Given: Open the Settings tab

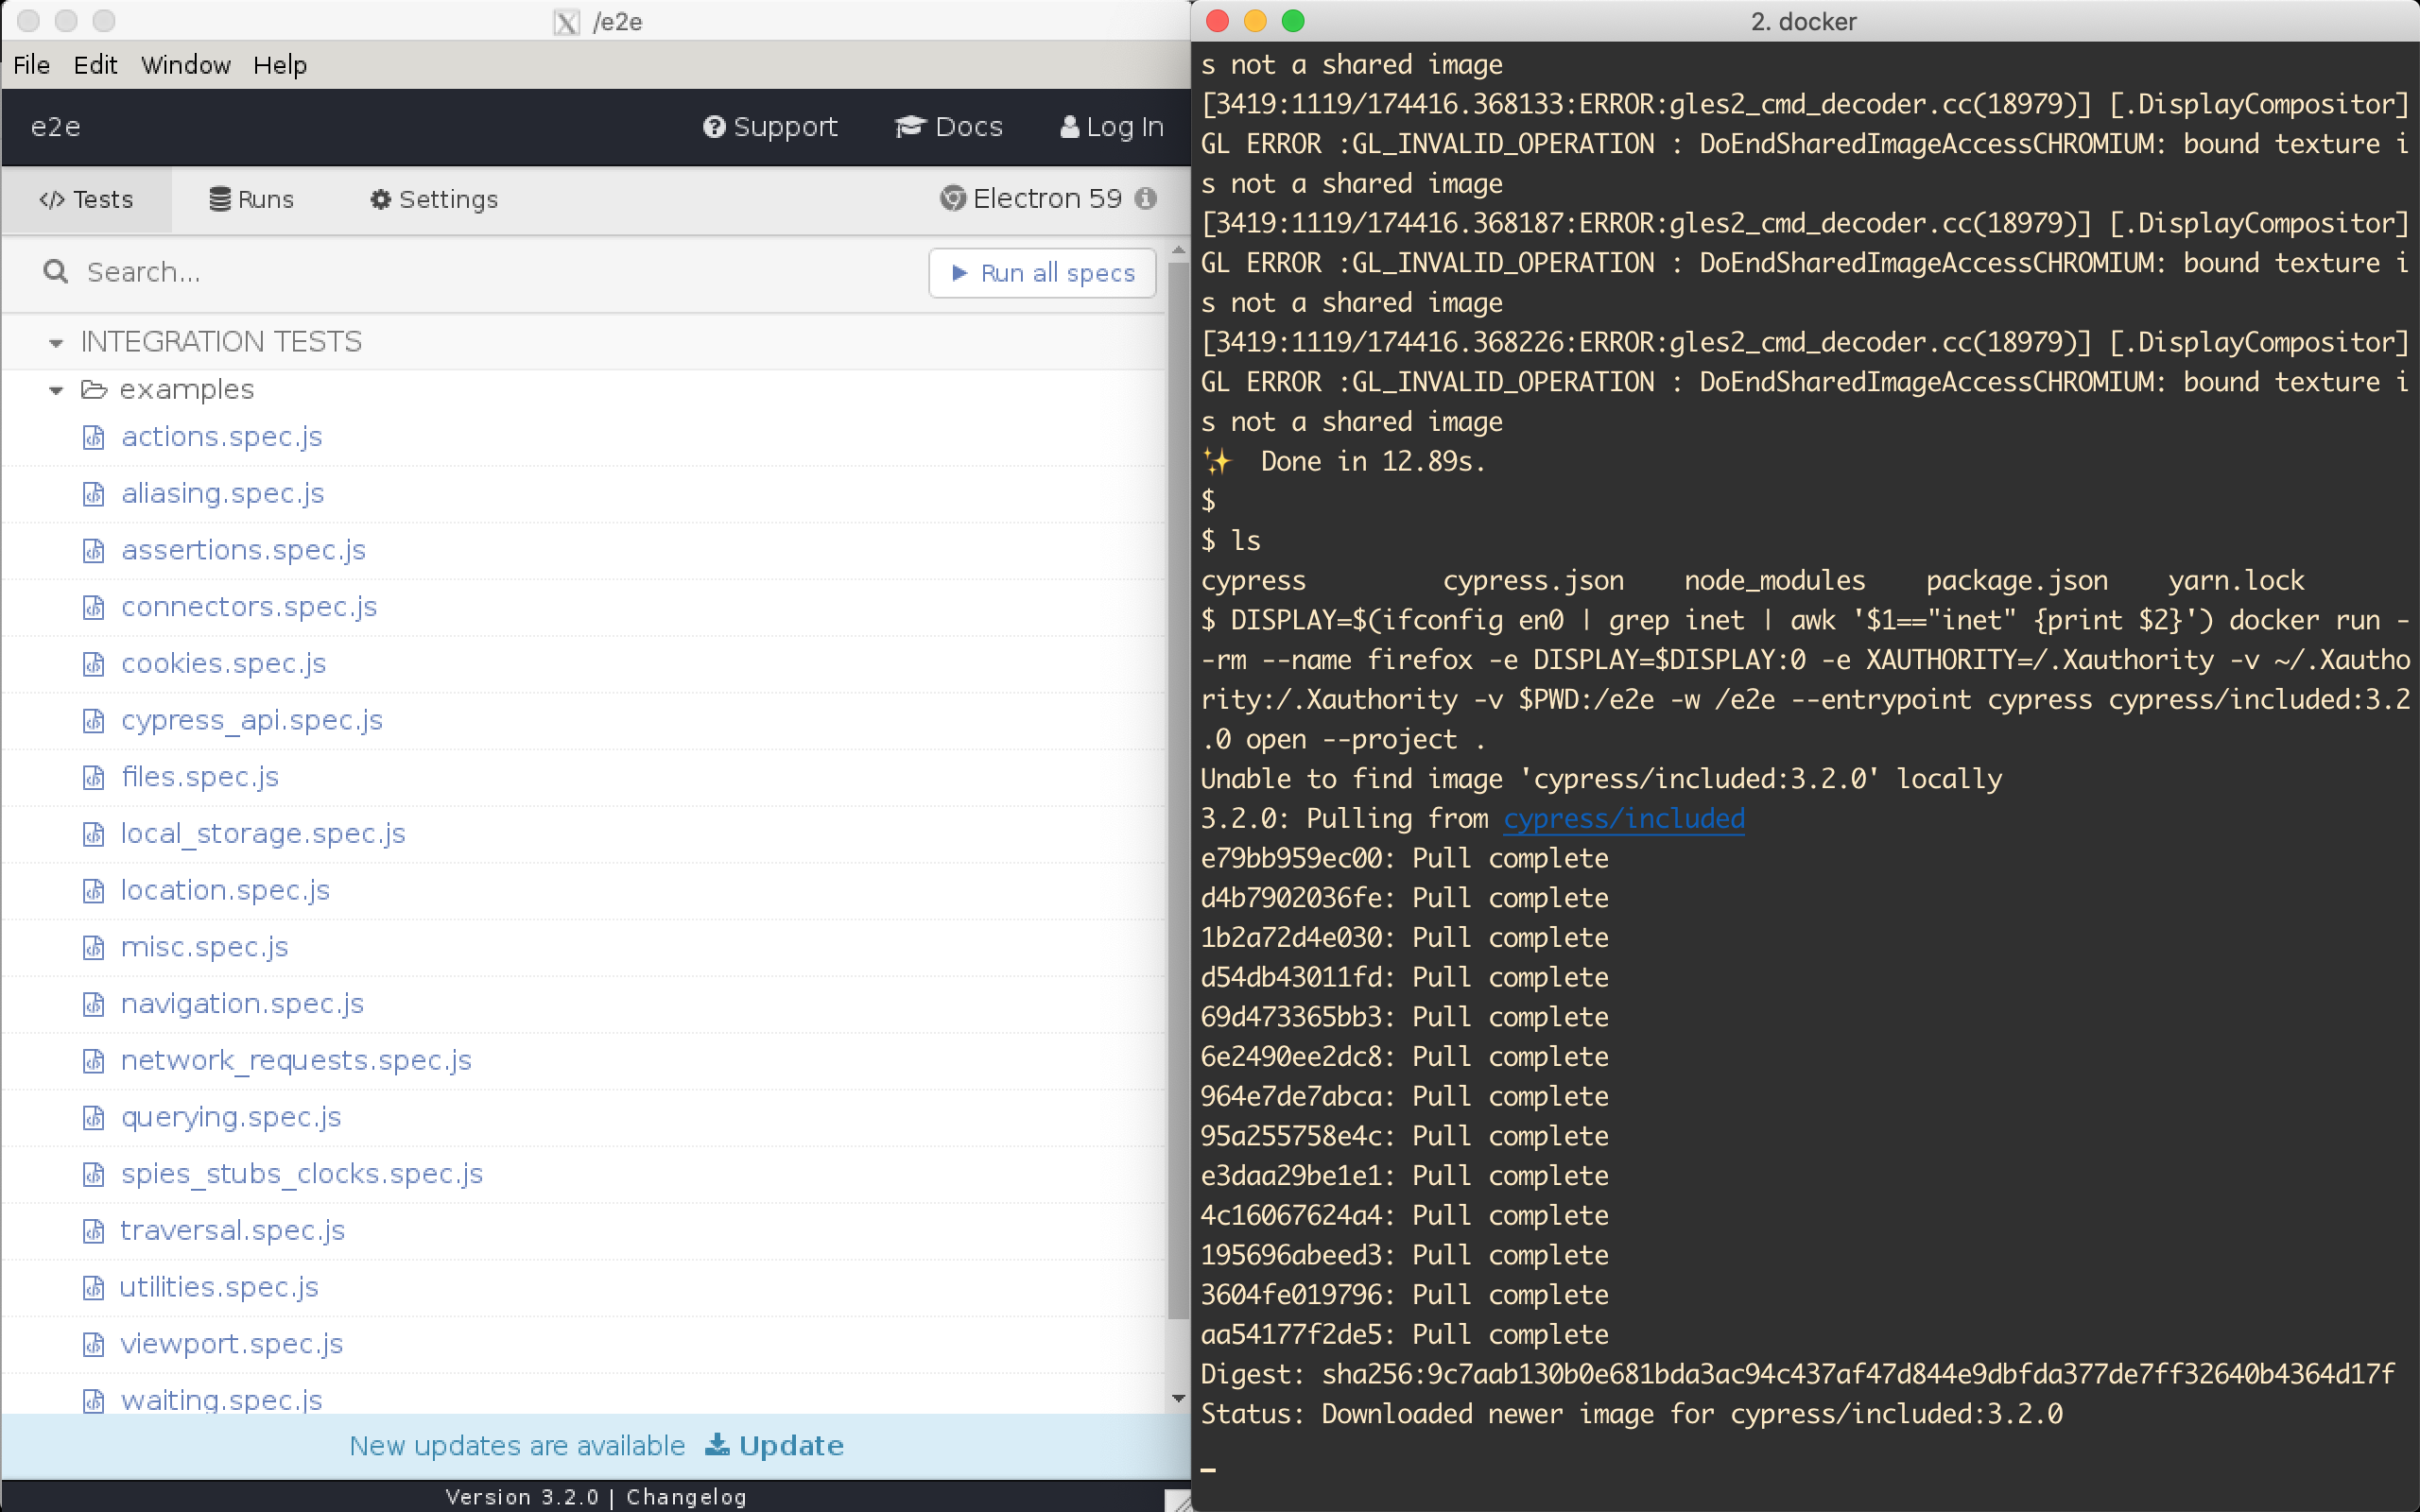Looking at the screenshot, I should coord(434,200).
